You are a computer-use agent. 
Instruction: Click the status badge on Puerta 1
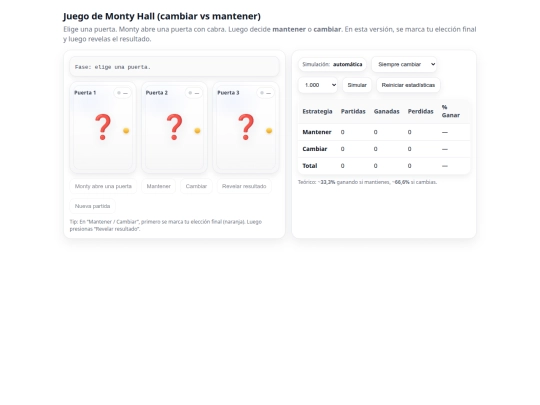click(122, 93)
